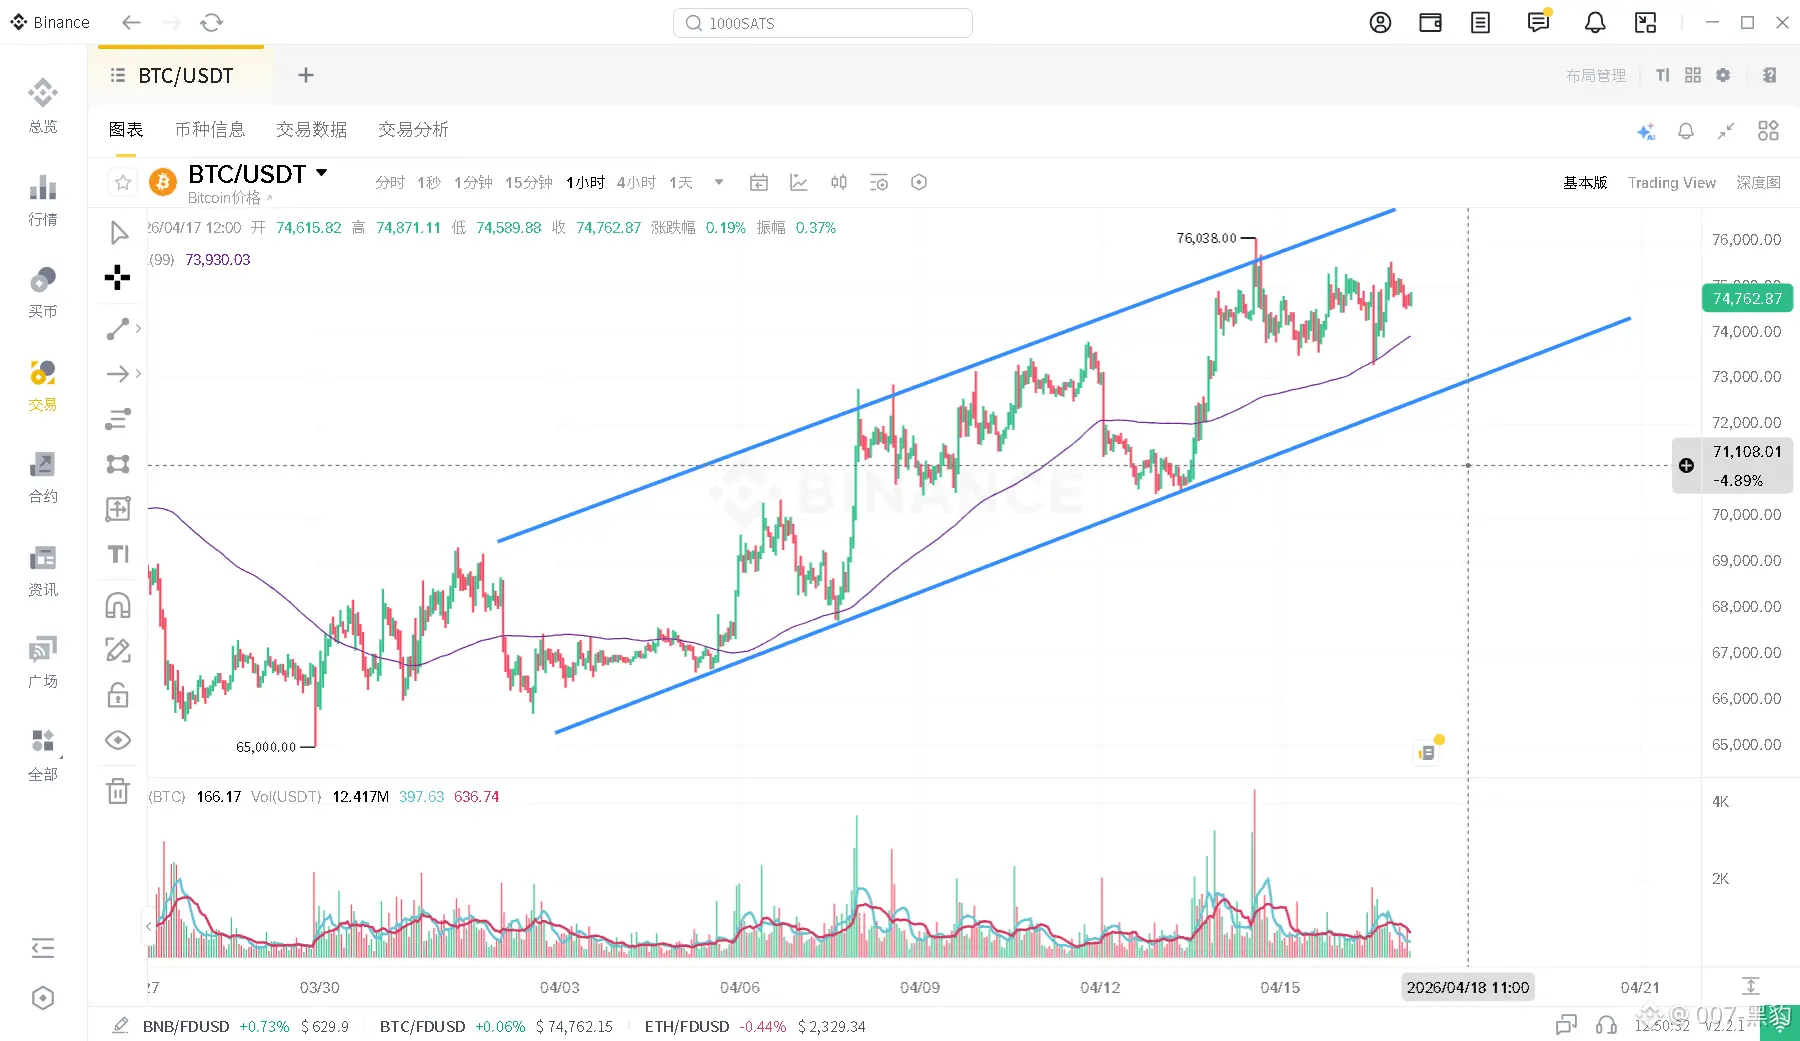The height and width of the screenshot is (1041, 1800).
Task: Open the 行情 markets sidebar item
Action: tap(43, 199)
